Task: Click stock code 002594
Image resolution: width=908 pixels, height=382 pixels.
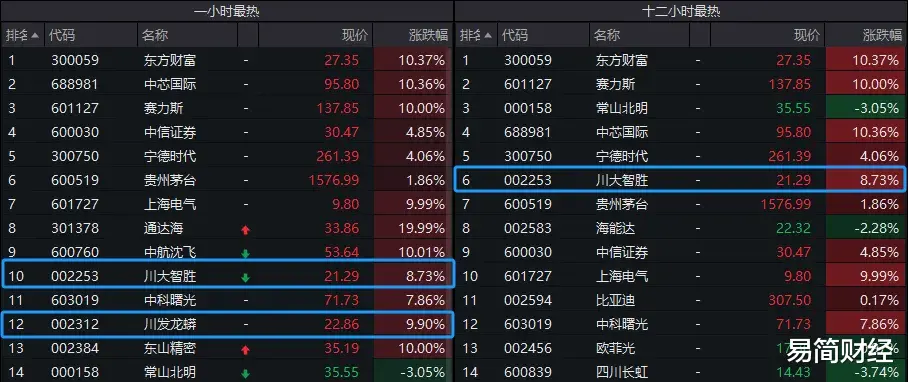Action: coord(528,300)
